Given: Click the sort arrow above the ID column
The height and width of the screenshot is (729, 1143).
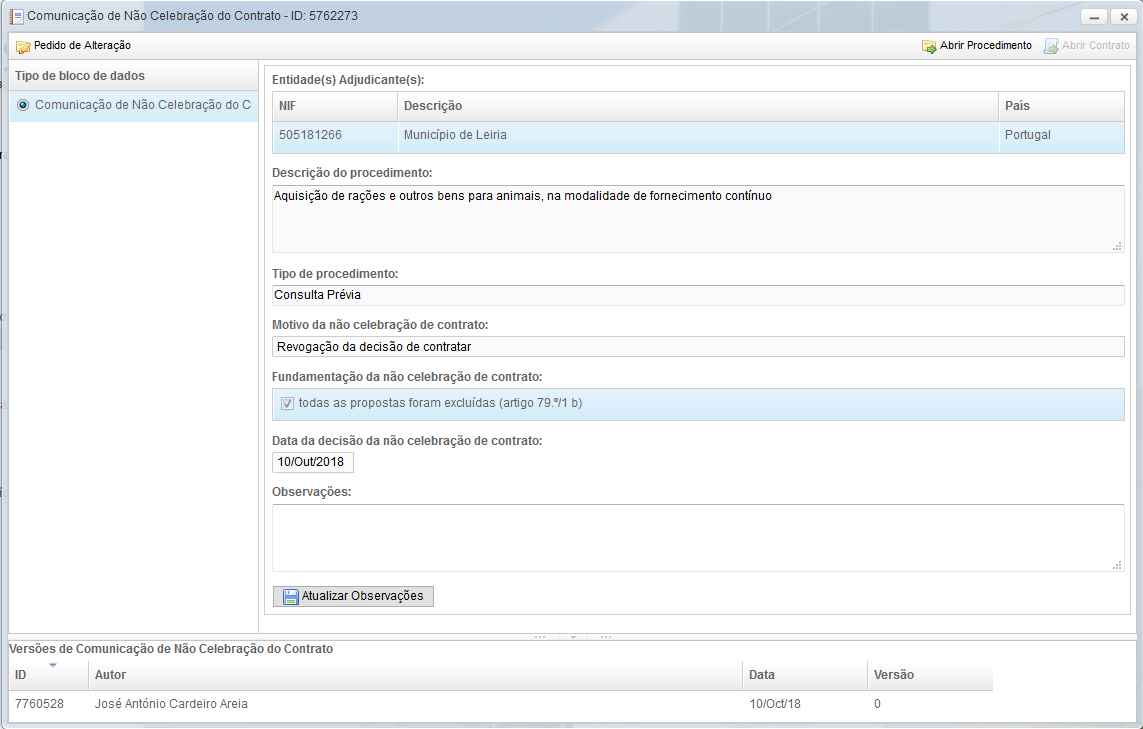Looking at the screenshot, I should (x=53, y=665).
